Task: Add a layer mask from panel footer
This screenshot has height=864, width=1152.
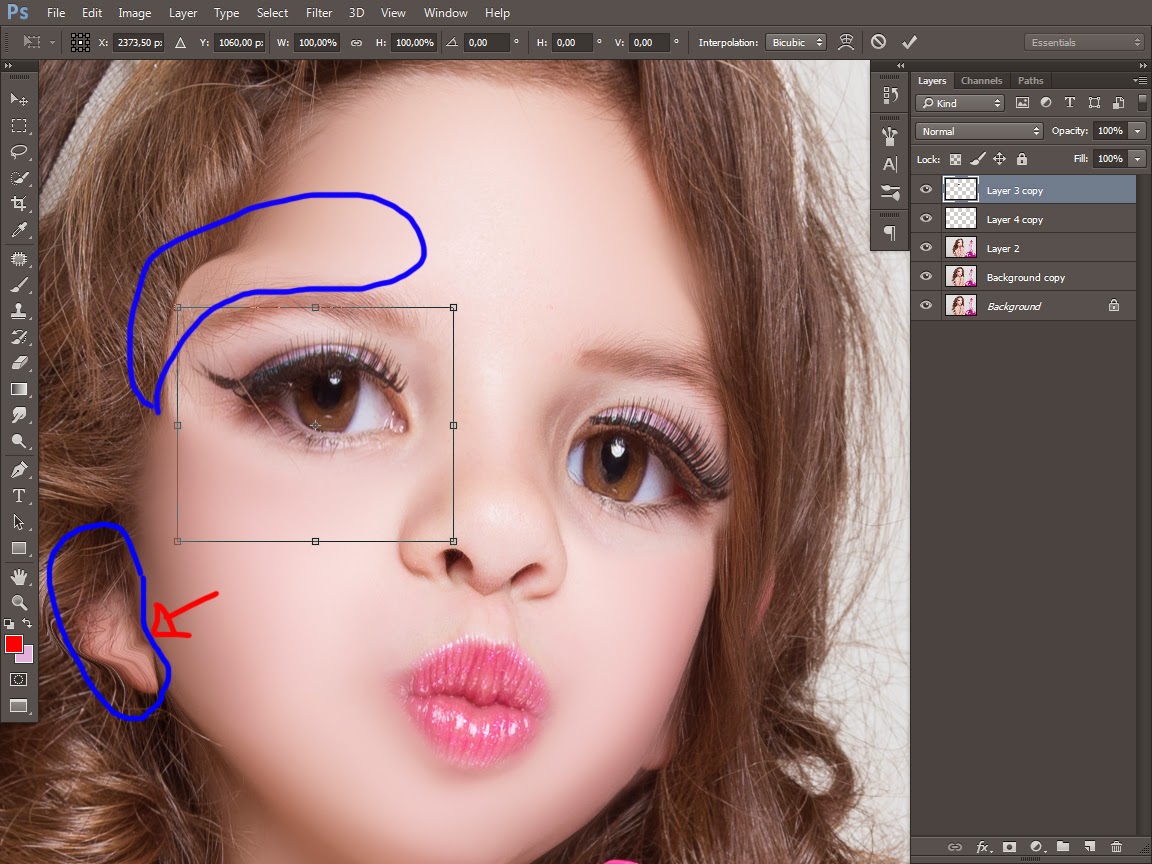Action: (1009, 847)
